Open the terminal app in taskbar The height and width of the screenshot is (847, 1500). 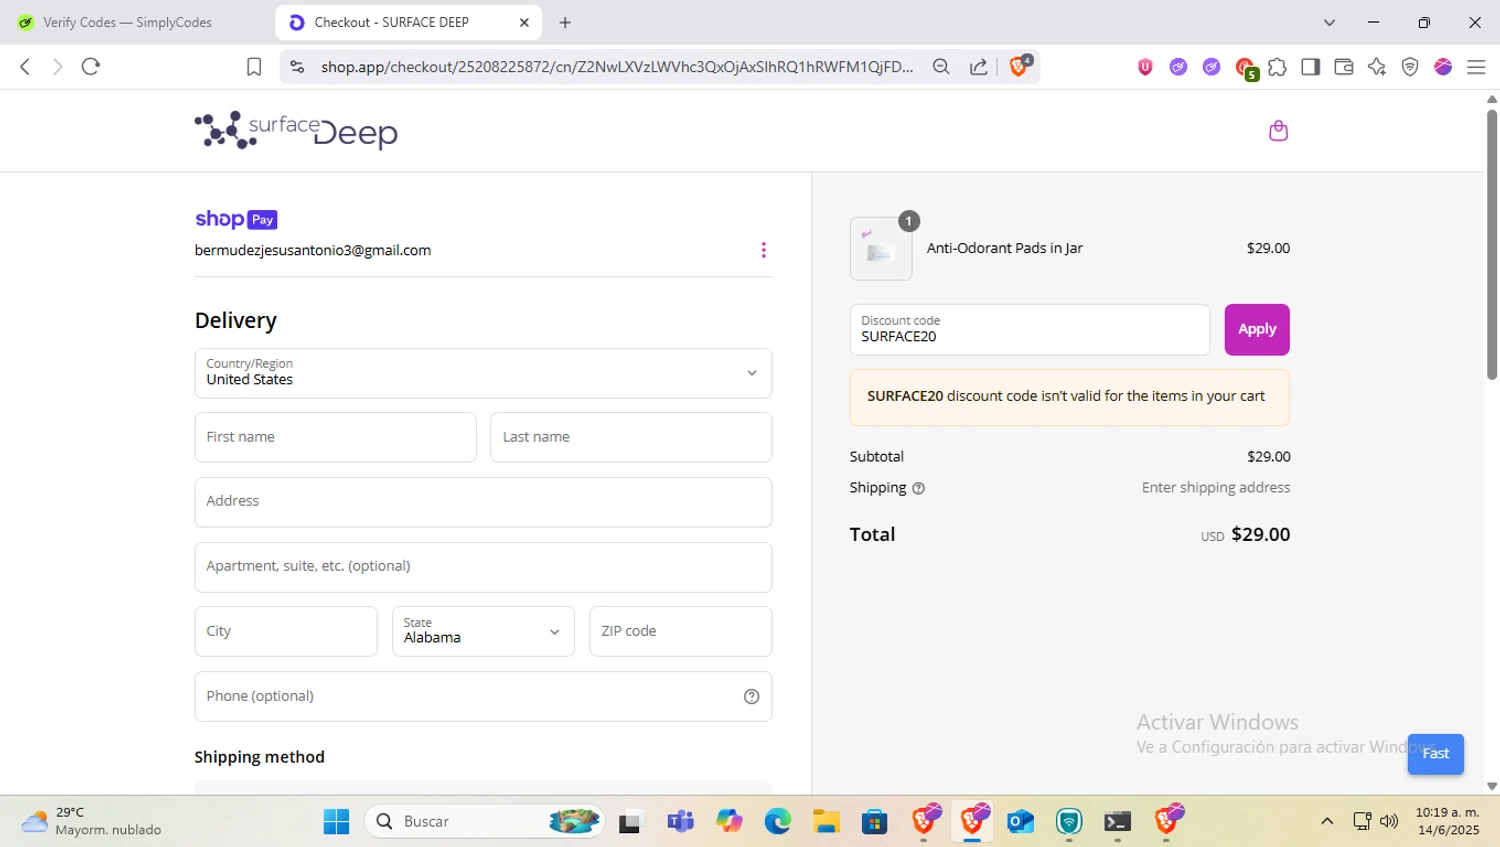coord(1117,822)
